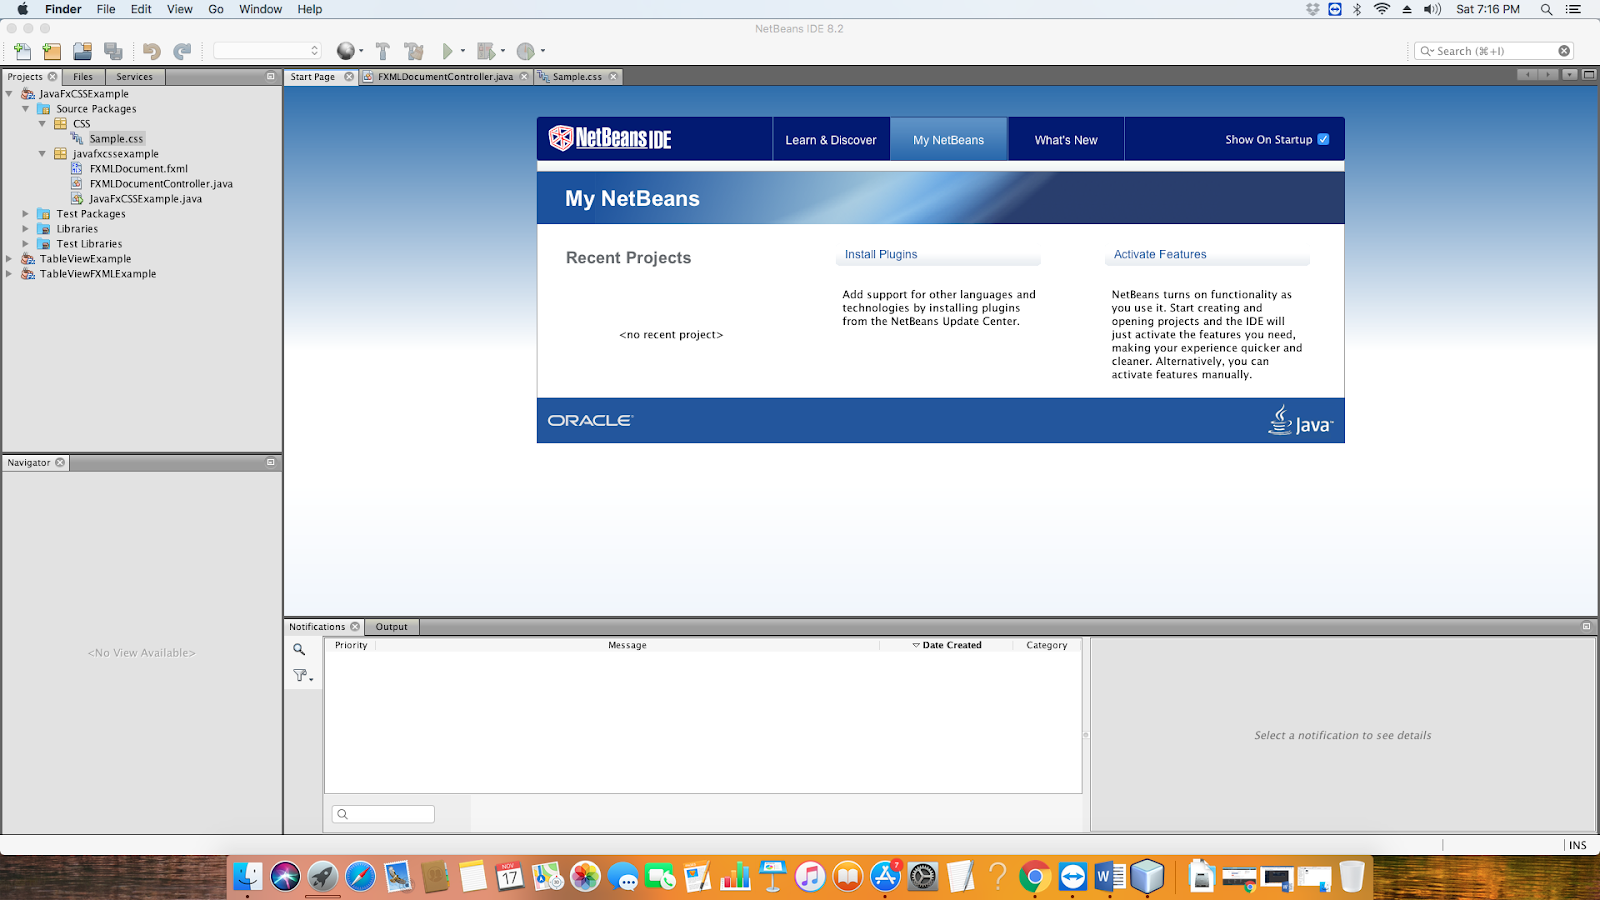Close the Start Page tab
The height and width of the screenshot is (900, 1600).
(349, 77)
